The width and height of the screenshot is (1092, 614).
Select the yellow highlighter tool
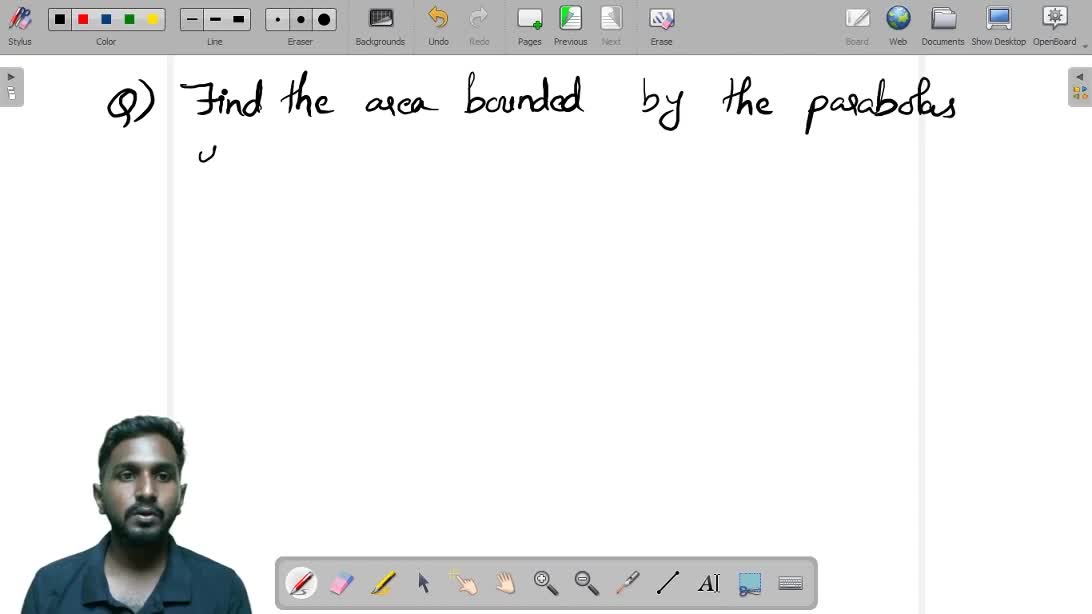click(x=383, y=583)
